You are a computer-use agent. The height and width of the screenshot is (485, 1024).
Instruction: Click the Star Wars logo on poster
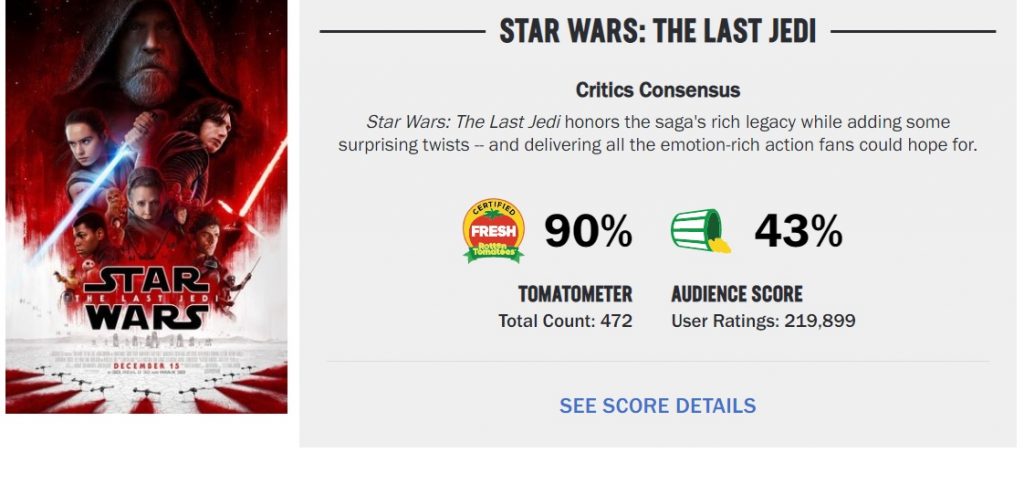146,298
